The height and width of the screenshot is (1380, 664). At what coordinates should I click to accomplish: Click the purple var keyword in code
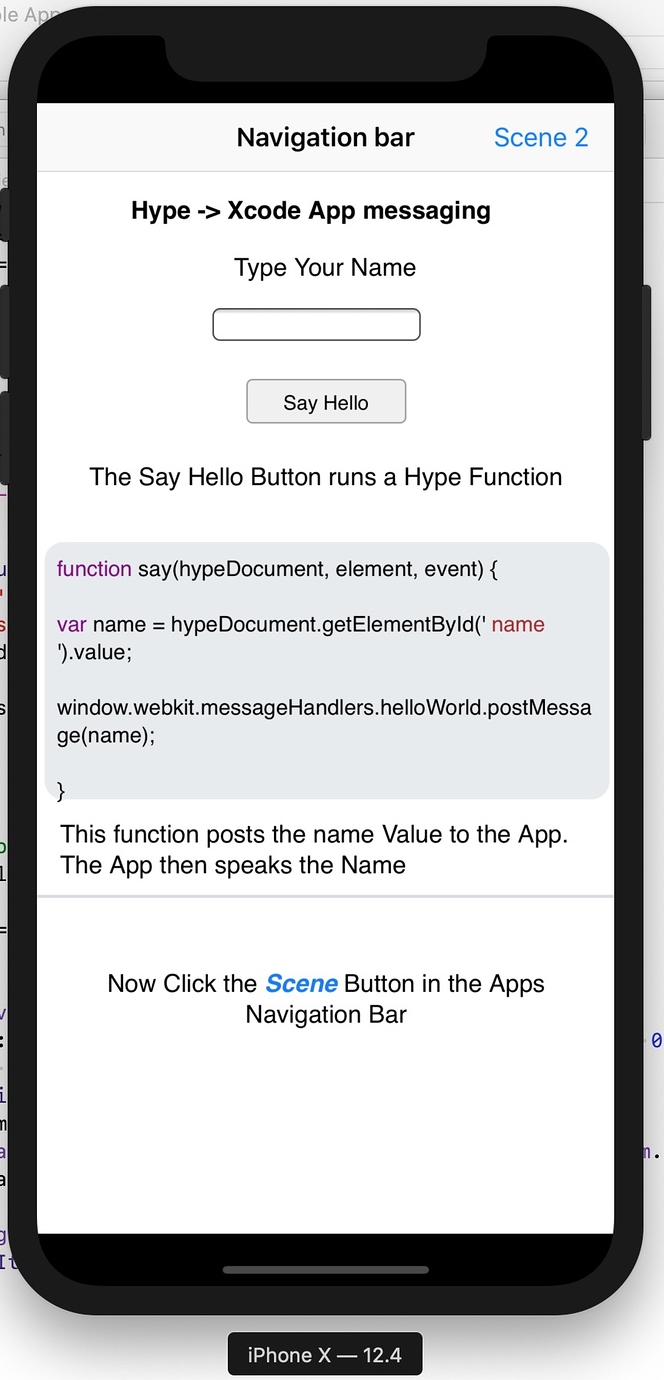(71, 625)
